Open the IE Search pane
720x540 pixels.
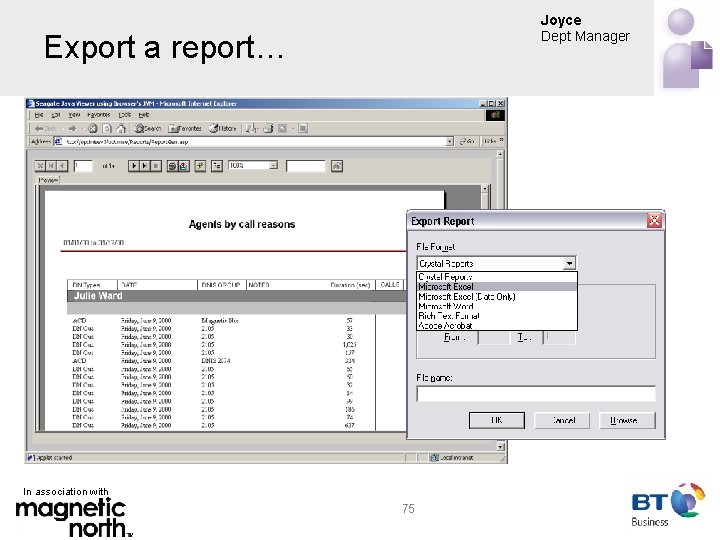click(147, 129)
